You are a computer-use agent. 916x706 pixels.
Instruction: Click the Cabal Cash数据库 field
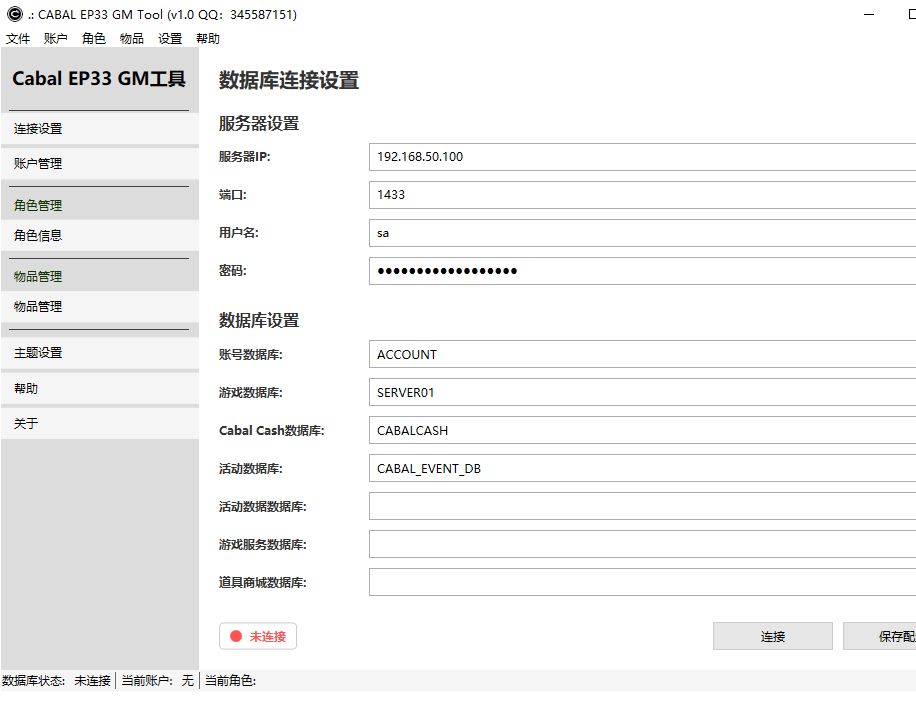point(643,430)
